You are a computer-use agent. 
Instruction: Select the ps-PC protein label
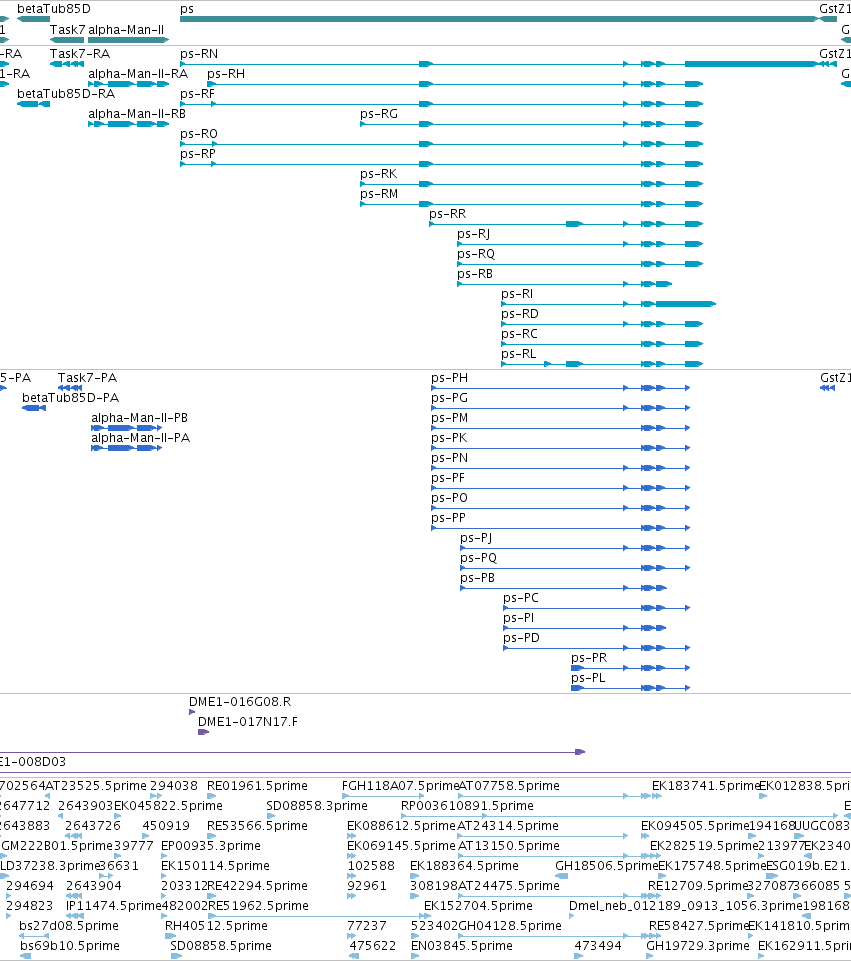[521, 598]
